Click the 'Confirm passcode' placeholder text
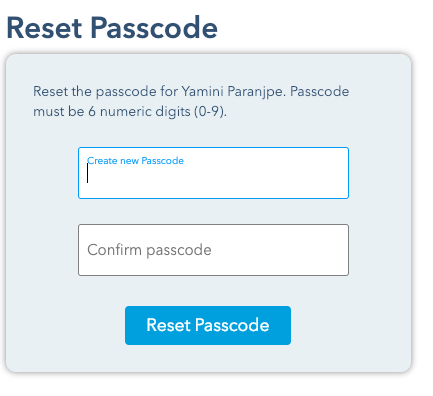 (x=149, y=250)
